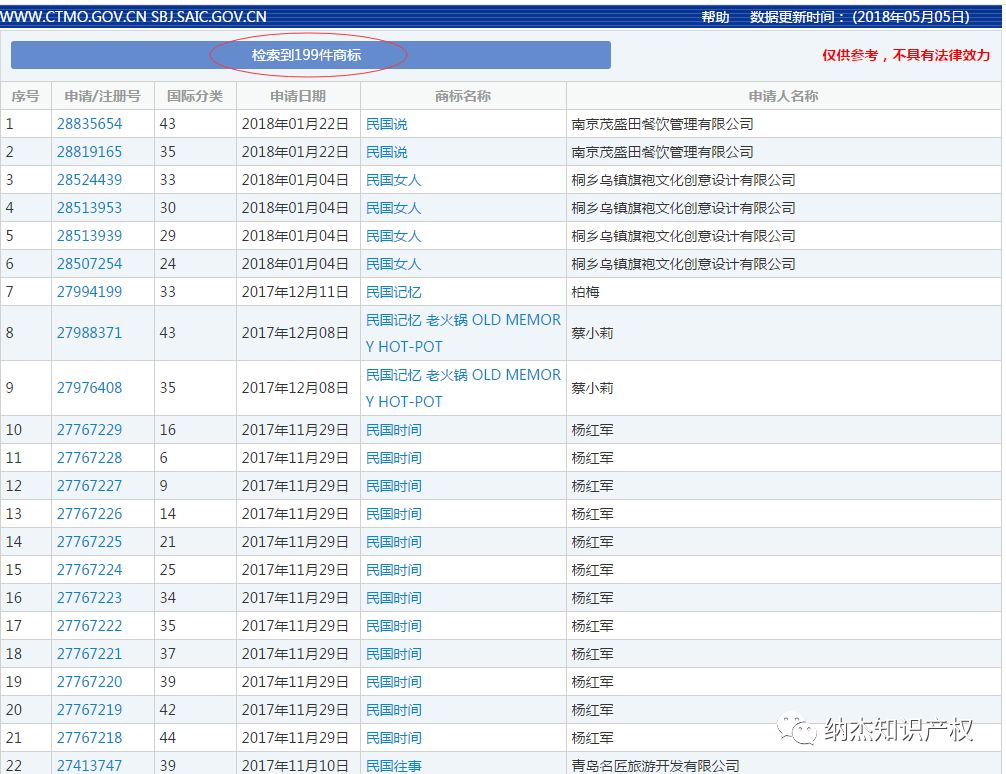Open registration number 28507254
1006x774 pixels.
click(x=89, y=264)
